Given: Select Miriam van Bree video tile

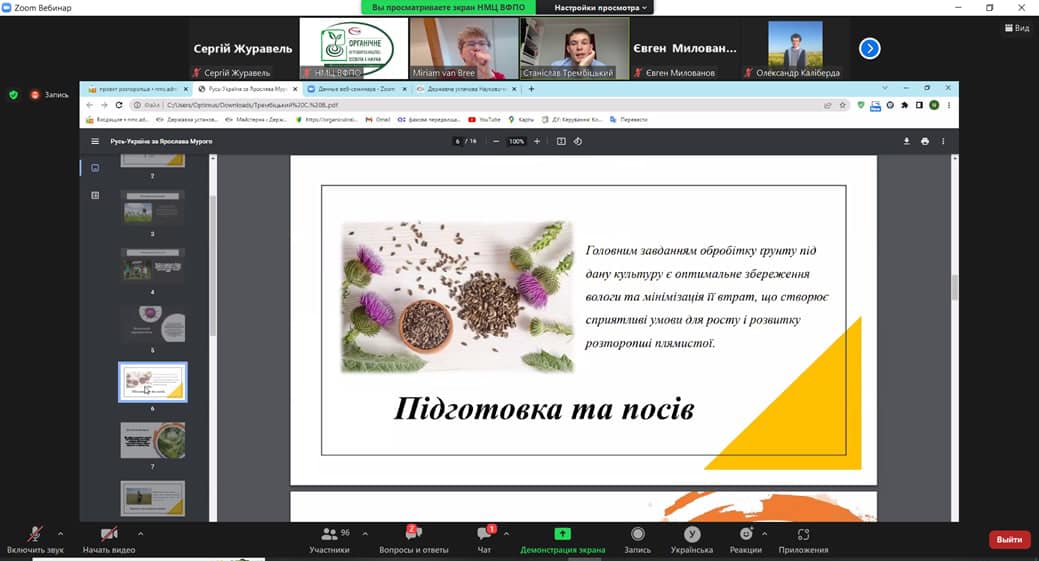Looking at the screenshot, I should point(464,48).
